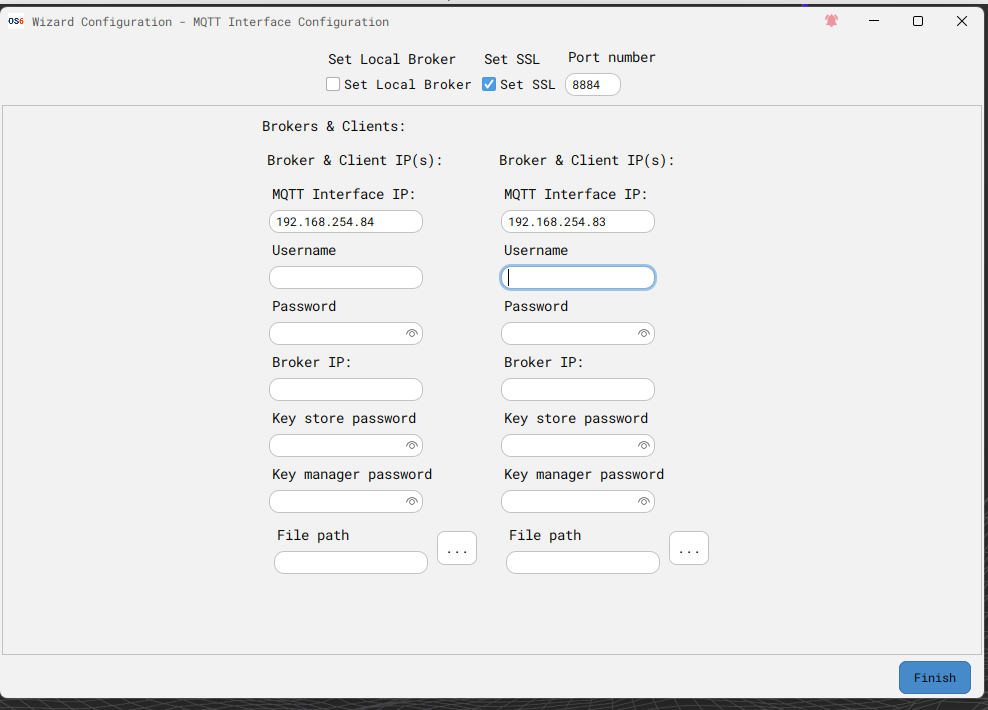The image size is (988, 710).
Task: Close the Wizard Configuration window
Action: point(962,21)
